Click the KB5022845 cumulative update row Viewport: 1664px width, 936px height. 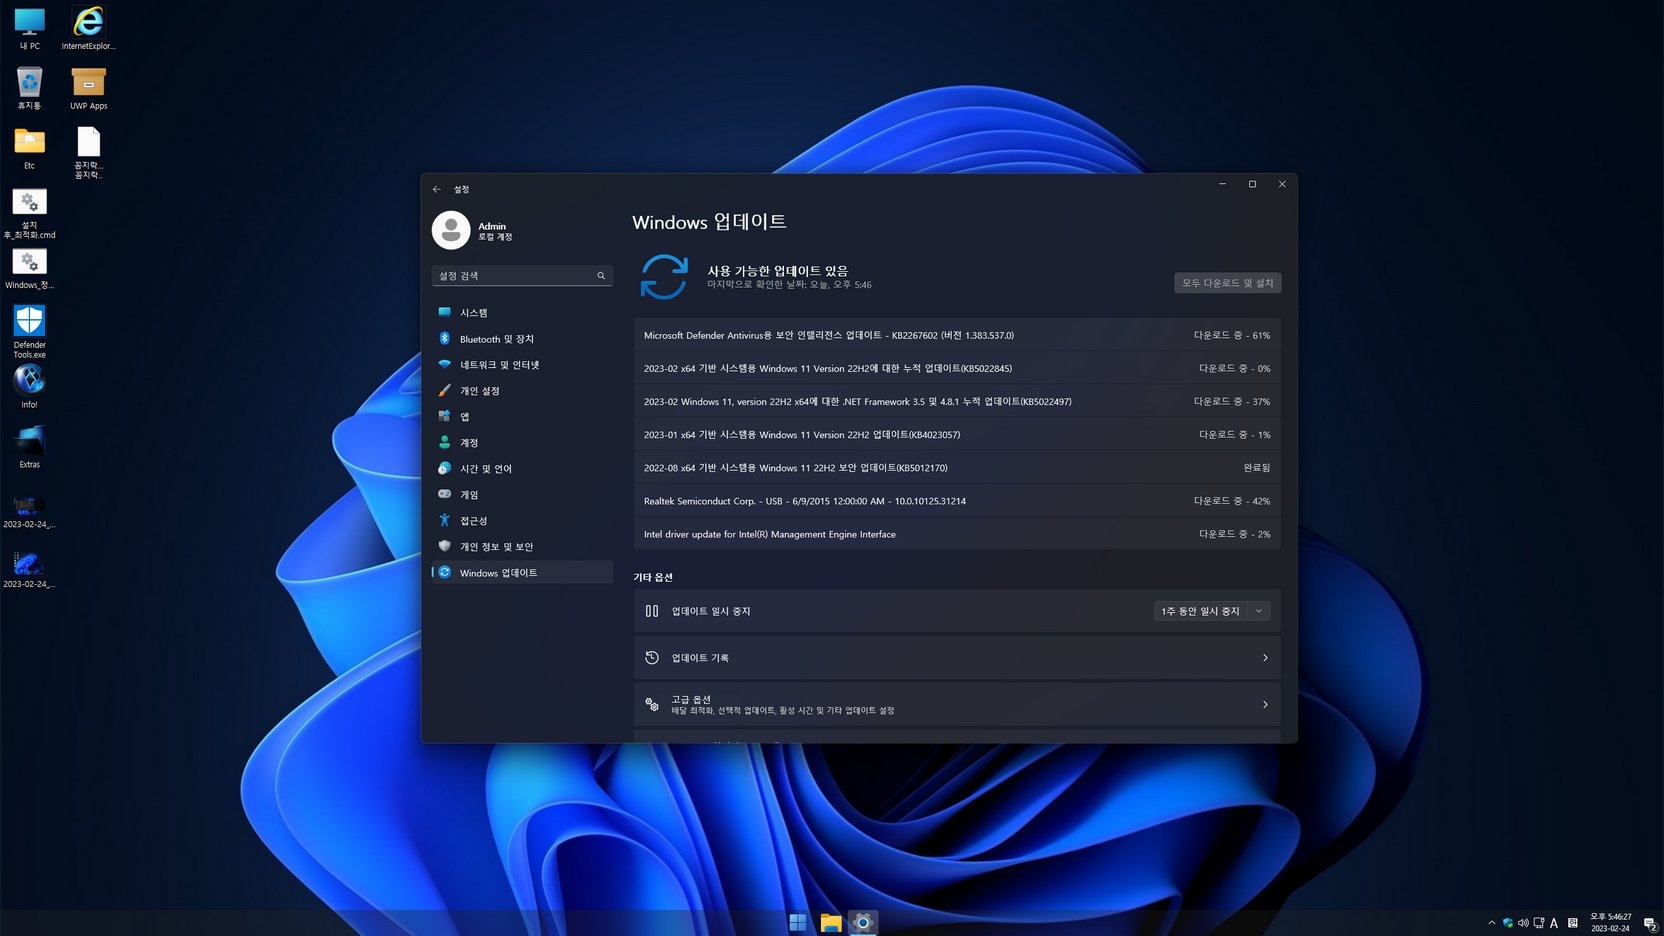pyautogui.click(x=957, y=368)
